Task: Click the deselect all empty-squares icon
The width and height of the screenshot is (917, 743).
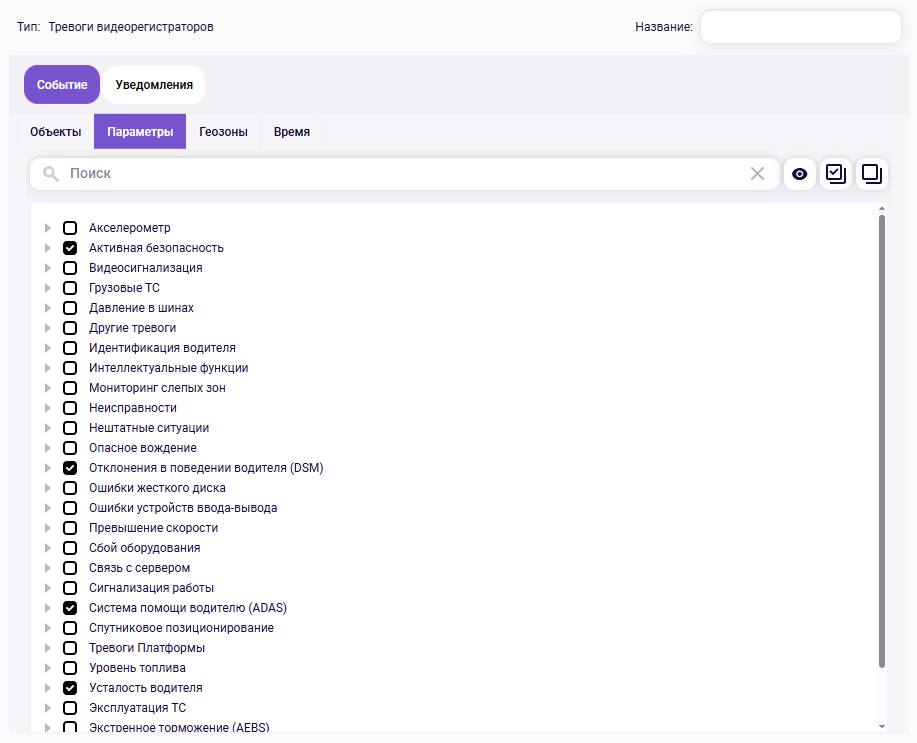Action: point(871,174)
